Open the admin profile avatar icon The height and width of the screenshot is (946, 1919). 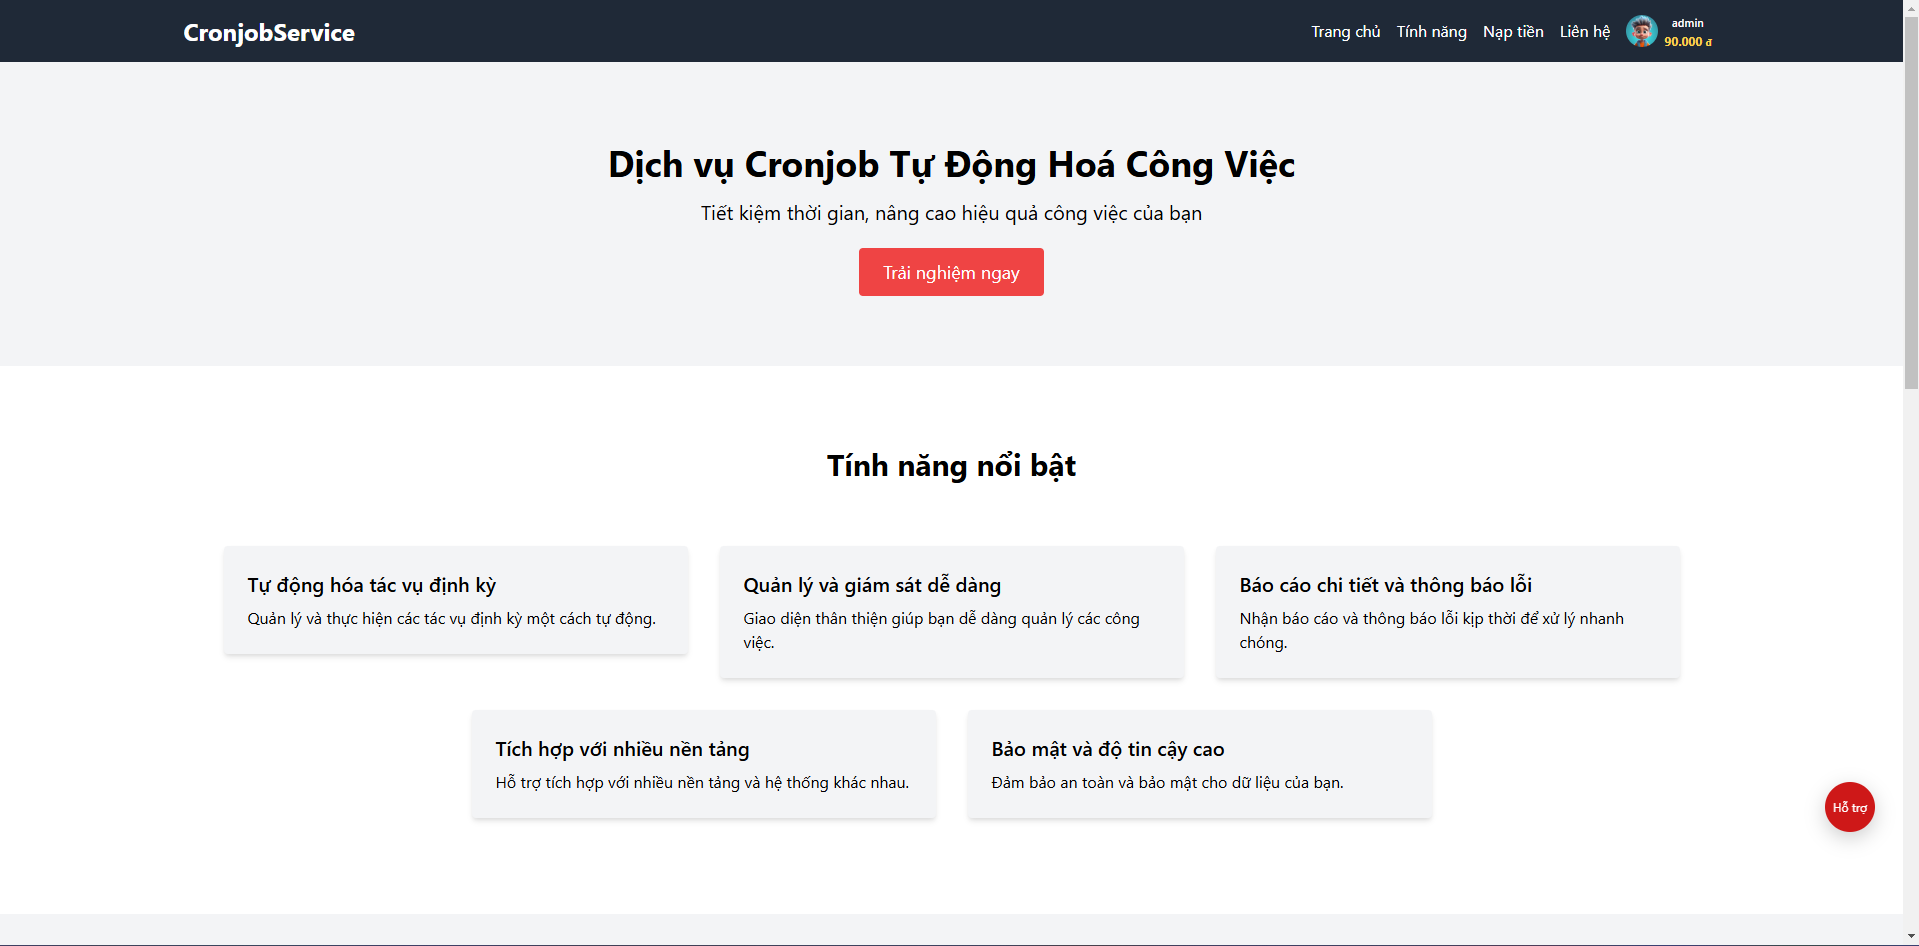point(1642,31)
